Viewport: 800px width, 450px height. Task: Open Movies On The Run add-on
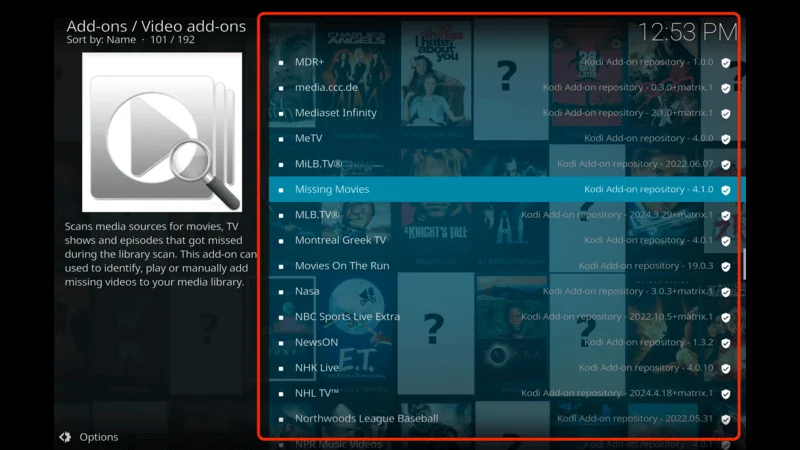pos(507,266)
